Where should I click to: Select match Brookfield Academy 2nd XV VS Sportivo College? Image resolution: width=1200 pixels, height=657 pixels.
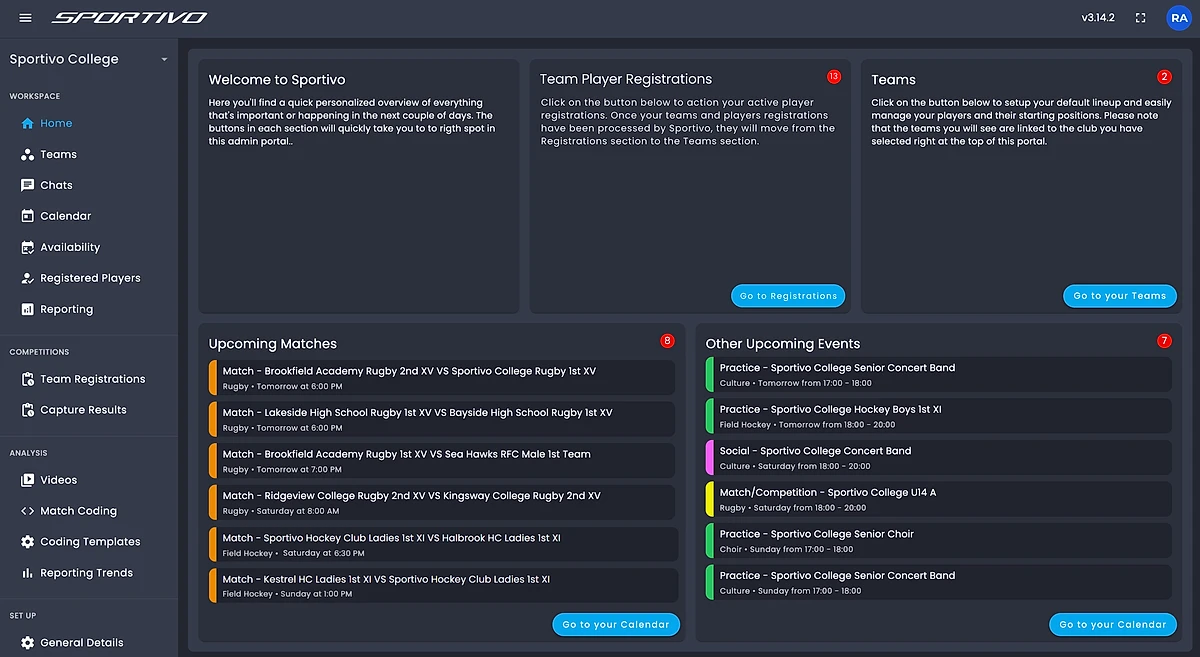[x=442, y=378]
